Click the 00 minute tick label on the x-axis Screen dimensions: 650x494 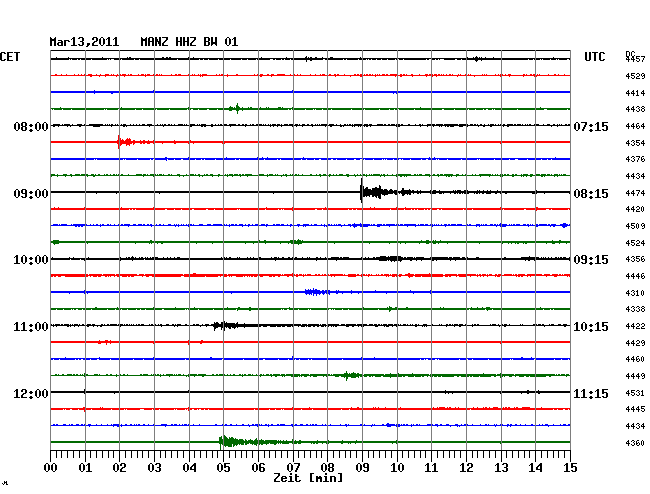(51, 467)
